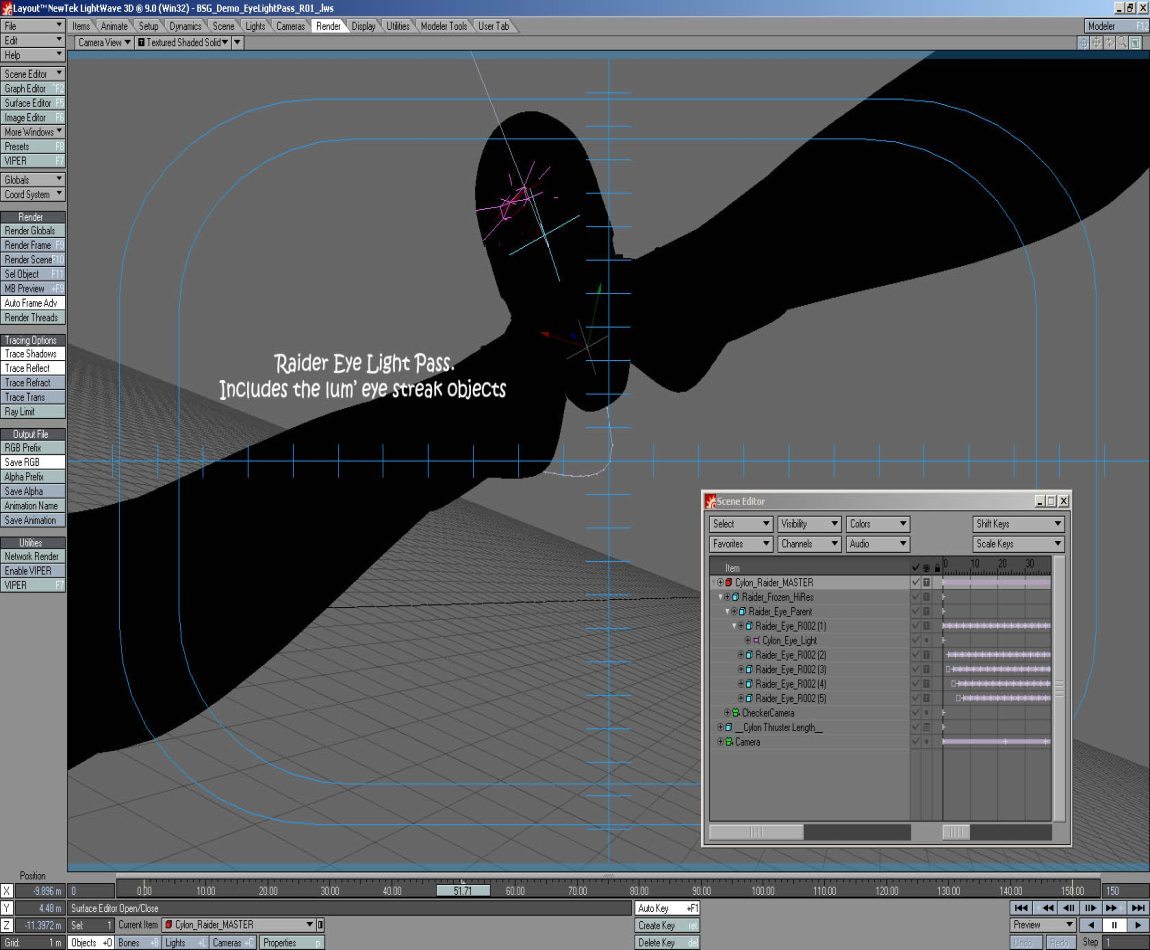Click the timeline frame slider at 51.71
This screenshot has height=950, width=1150.
pyautogui.click(x=463, y=891)
